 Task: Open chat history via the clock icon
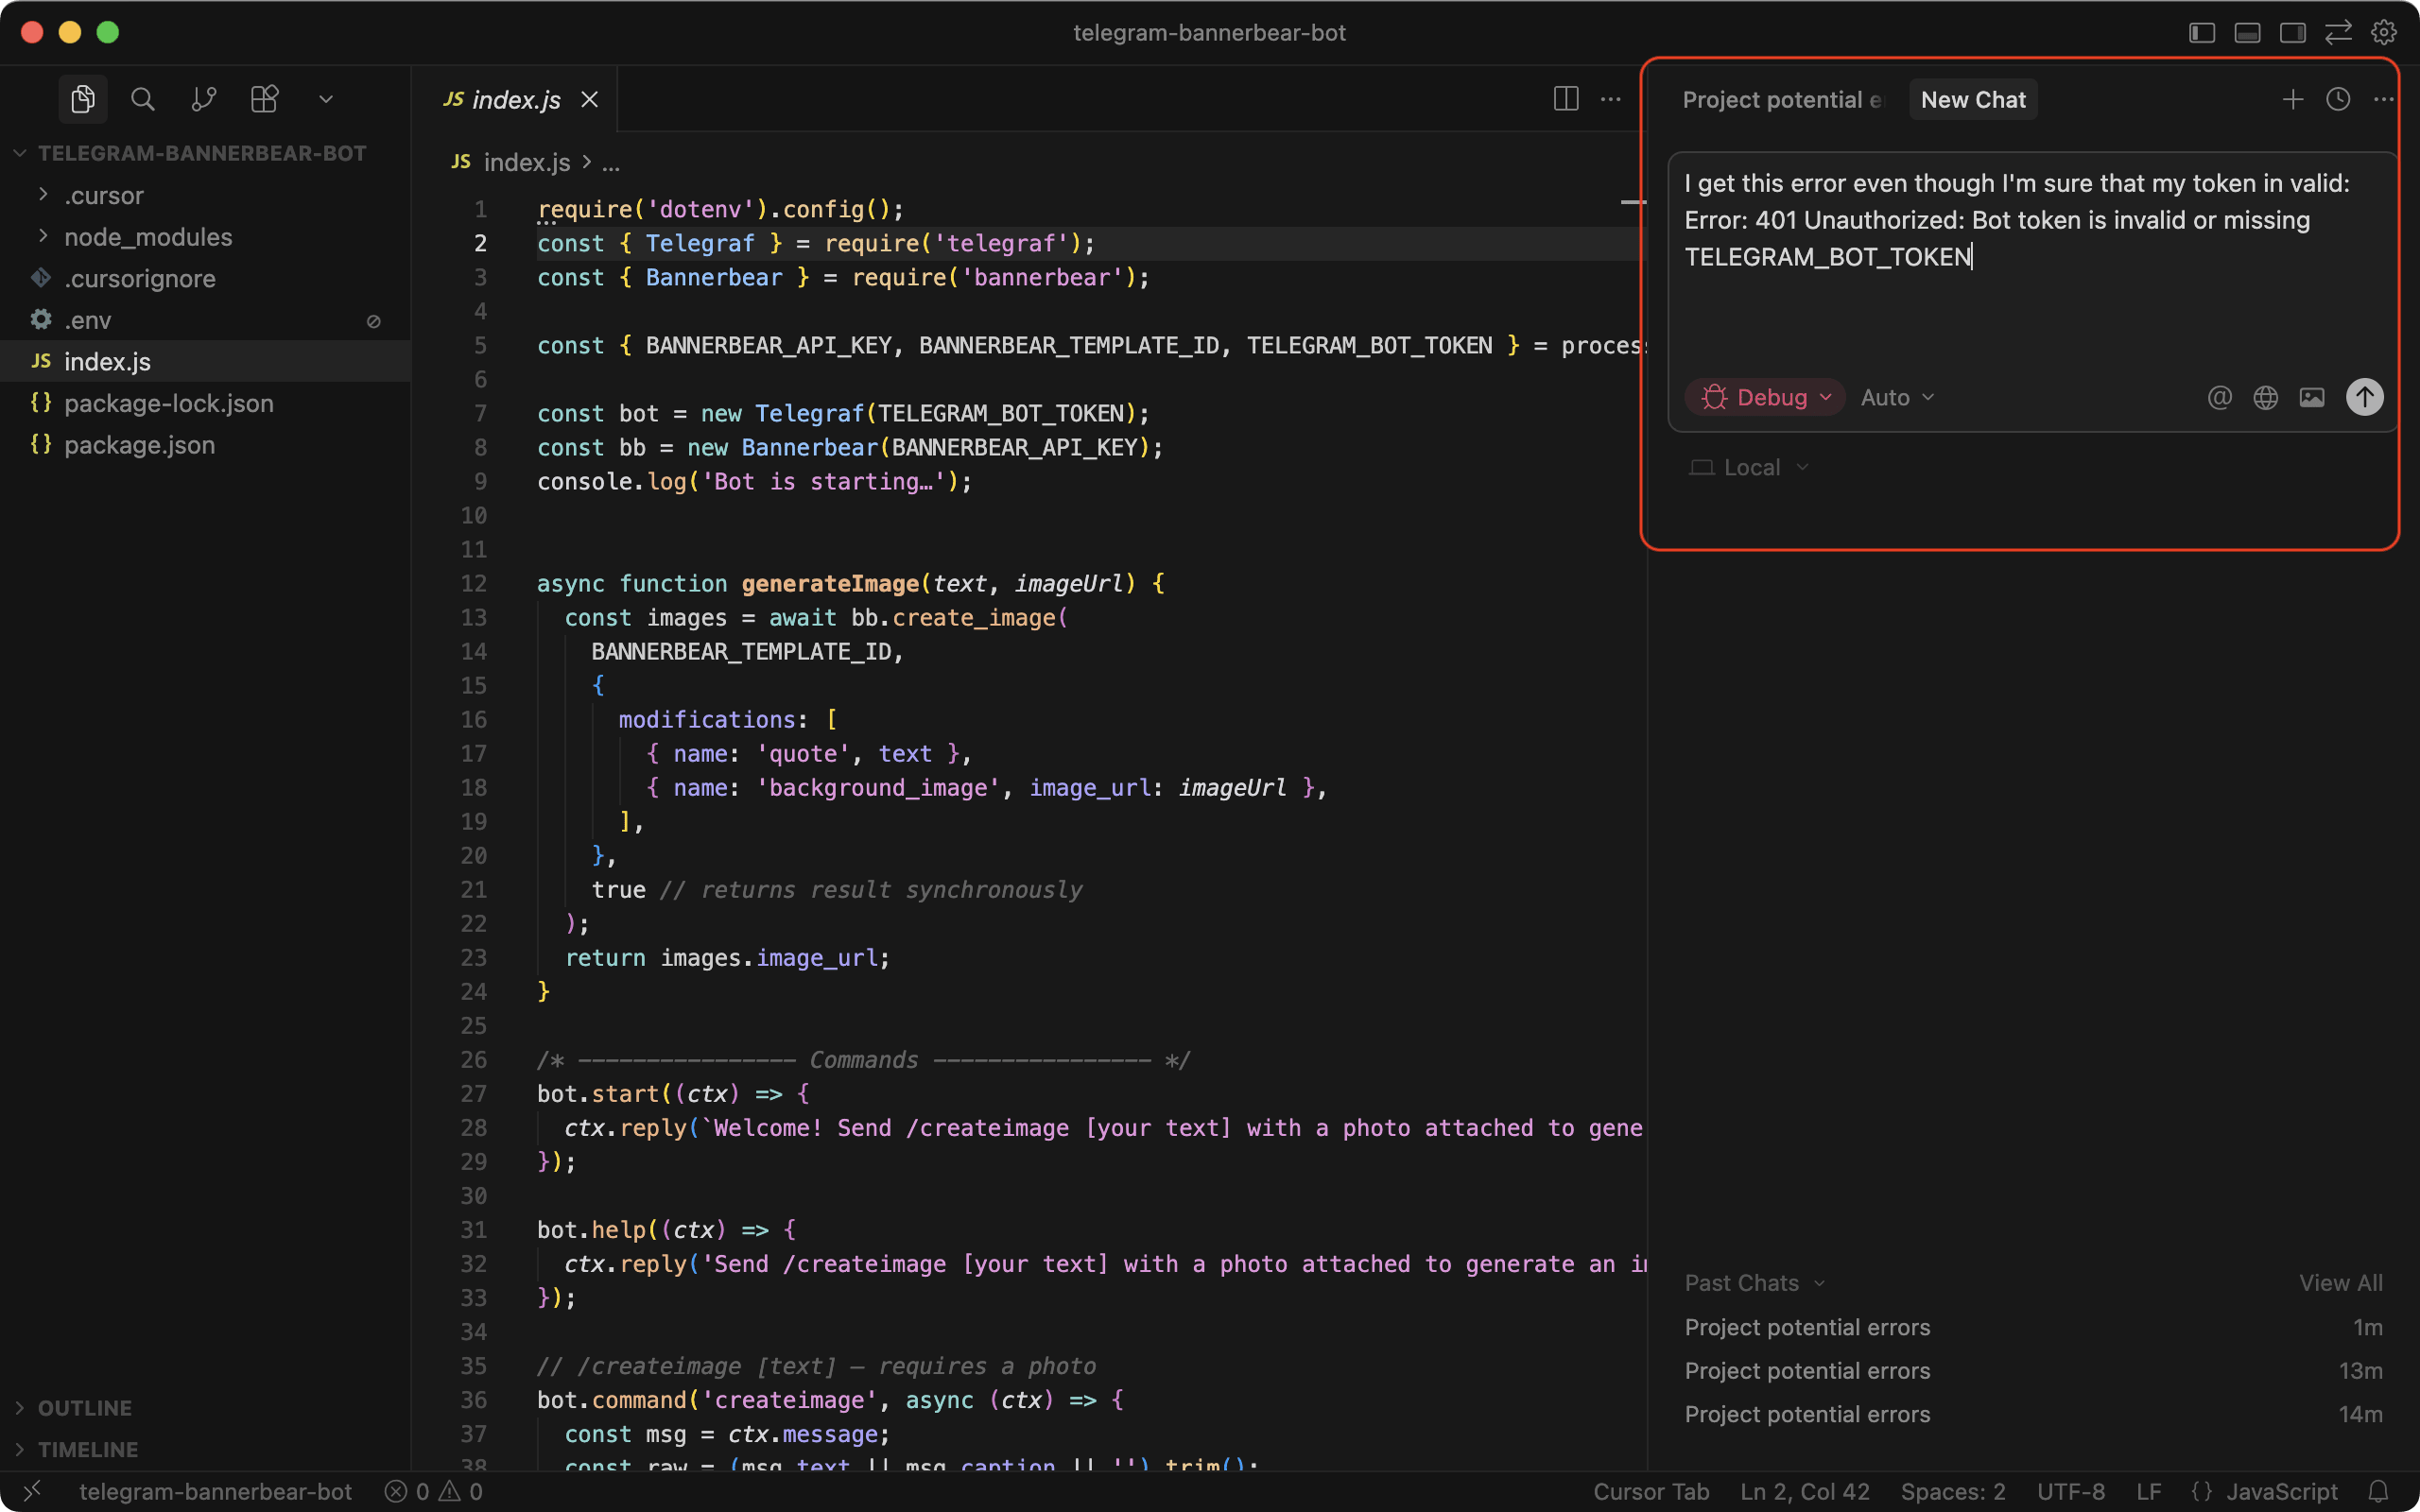2337,99
